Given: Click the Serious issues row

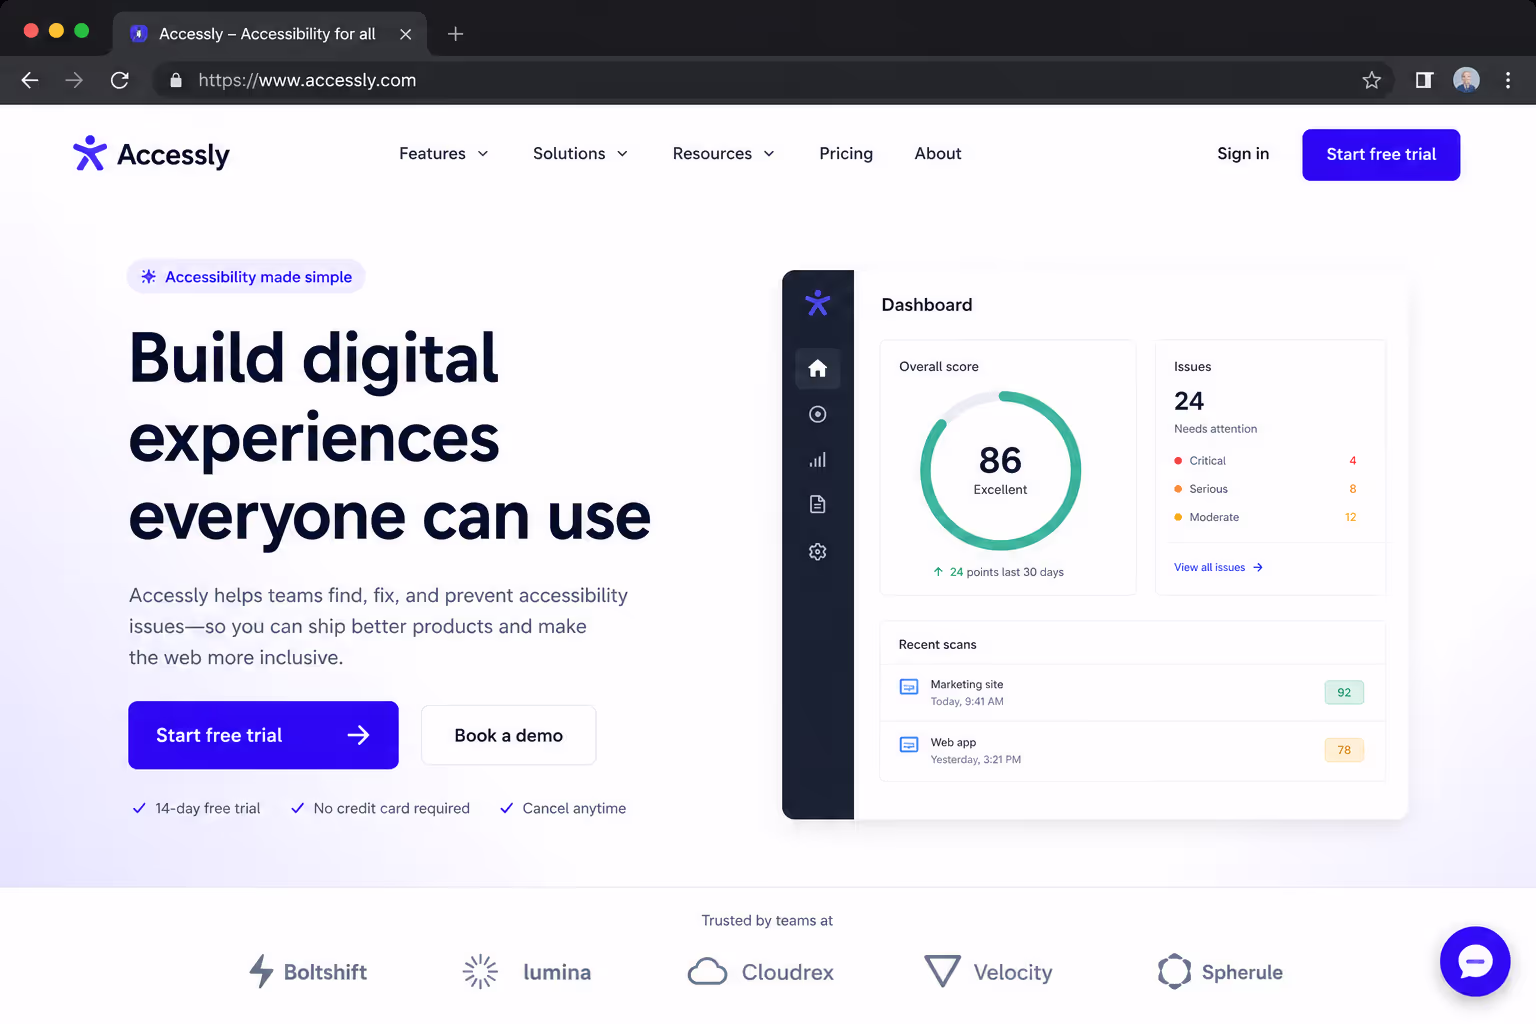Looking at the screenshot, I should [x=1266, y=489].
